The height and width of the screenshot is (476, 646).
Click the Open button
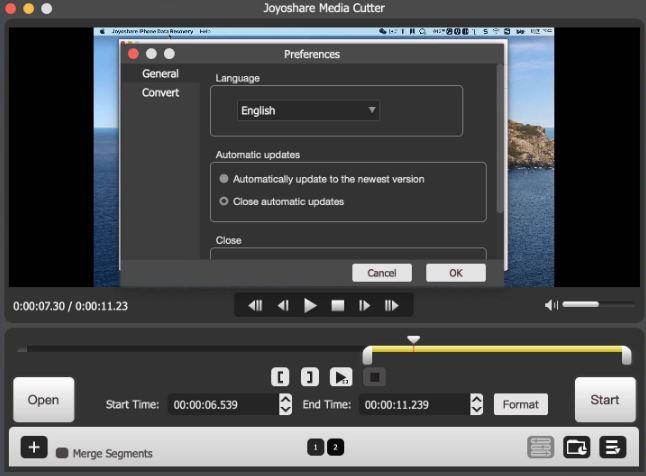pos(44,399)
